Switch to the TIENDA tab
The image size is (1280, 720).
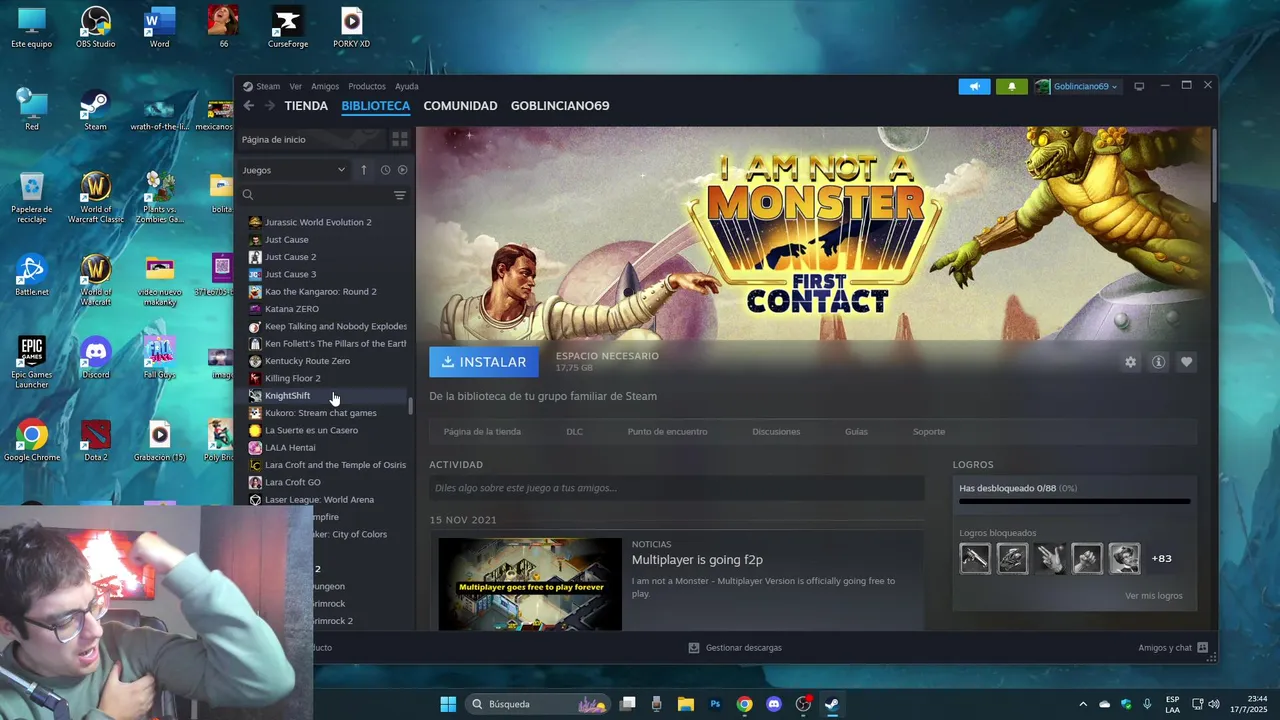point(306,106)
